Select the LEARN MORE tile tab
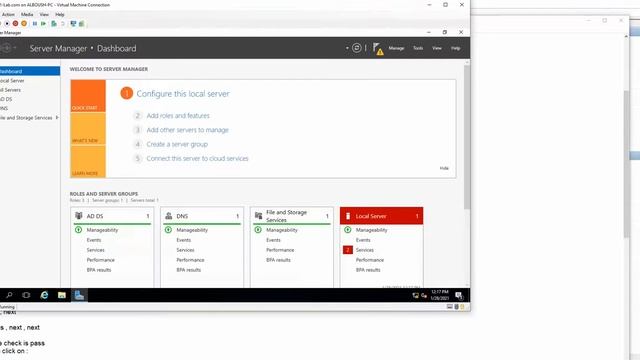Screen dimensions: 640x360 pos(88,162)
